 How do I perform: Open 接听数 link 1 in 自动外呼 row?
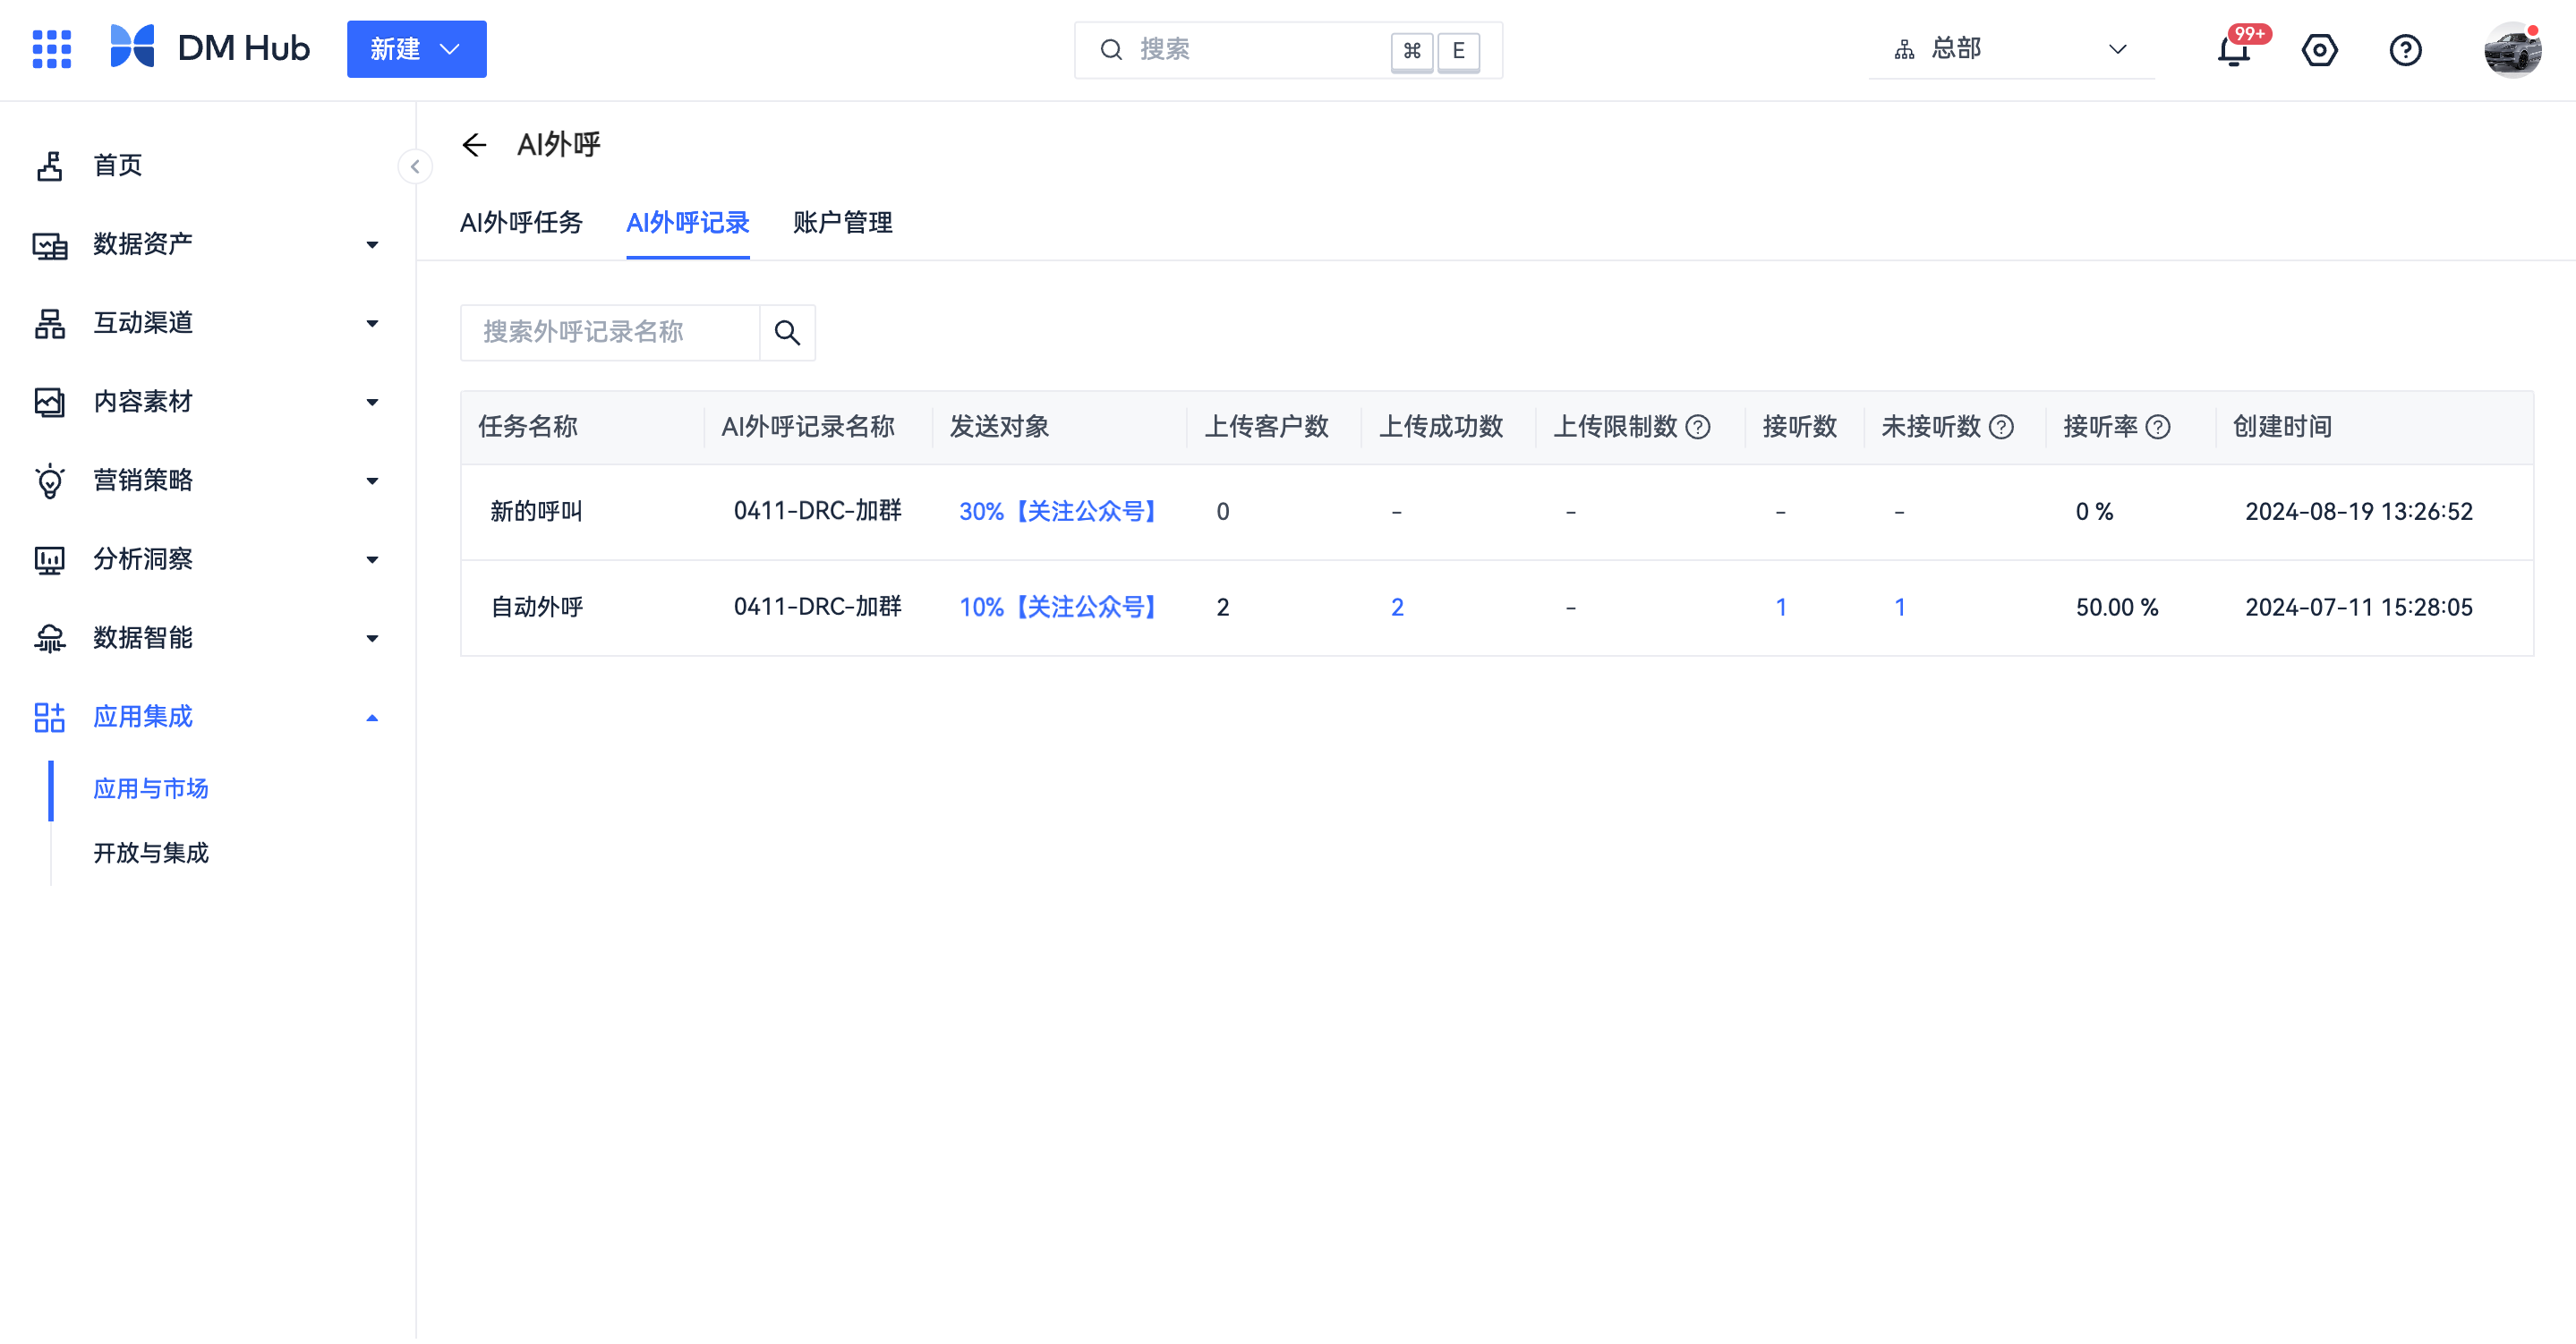point(1781,607)
